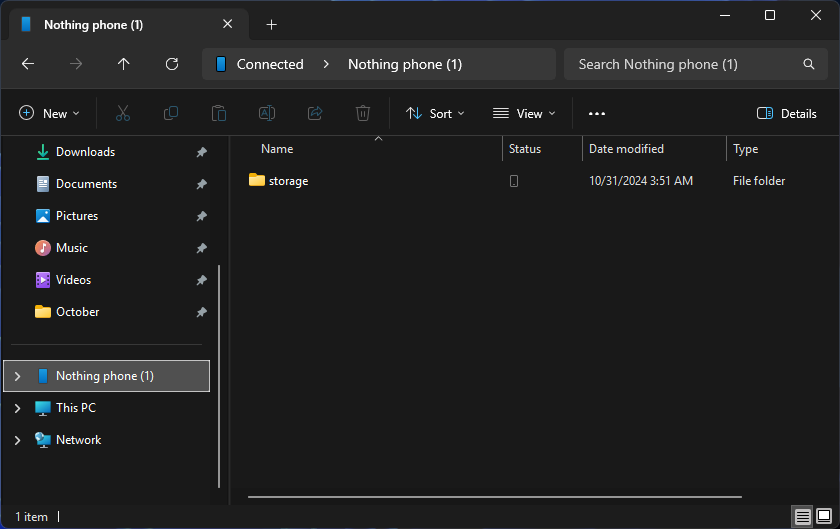Refresh the current folder view
The height and width of the screenshot is (529, 840).
pyautogui.click(x=172, y=64)
